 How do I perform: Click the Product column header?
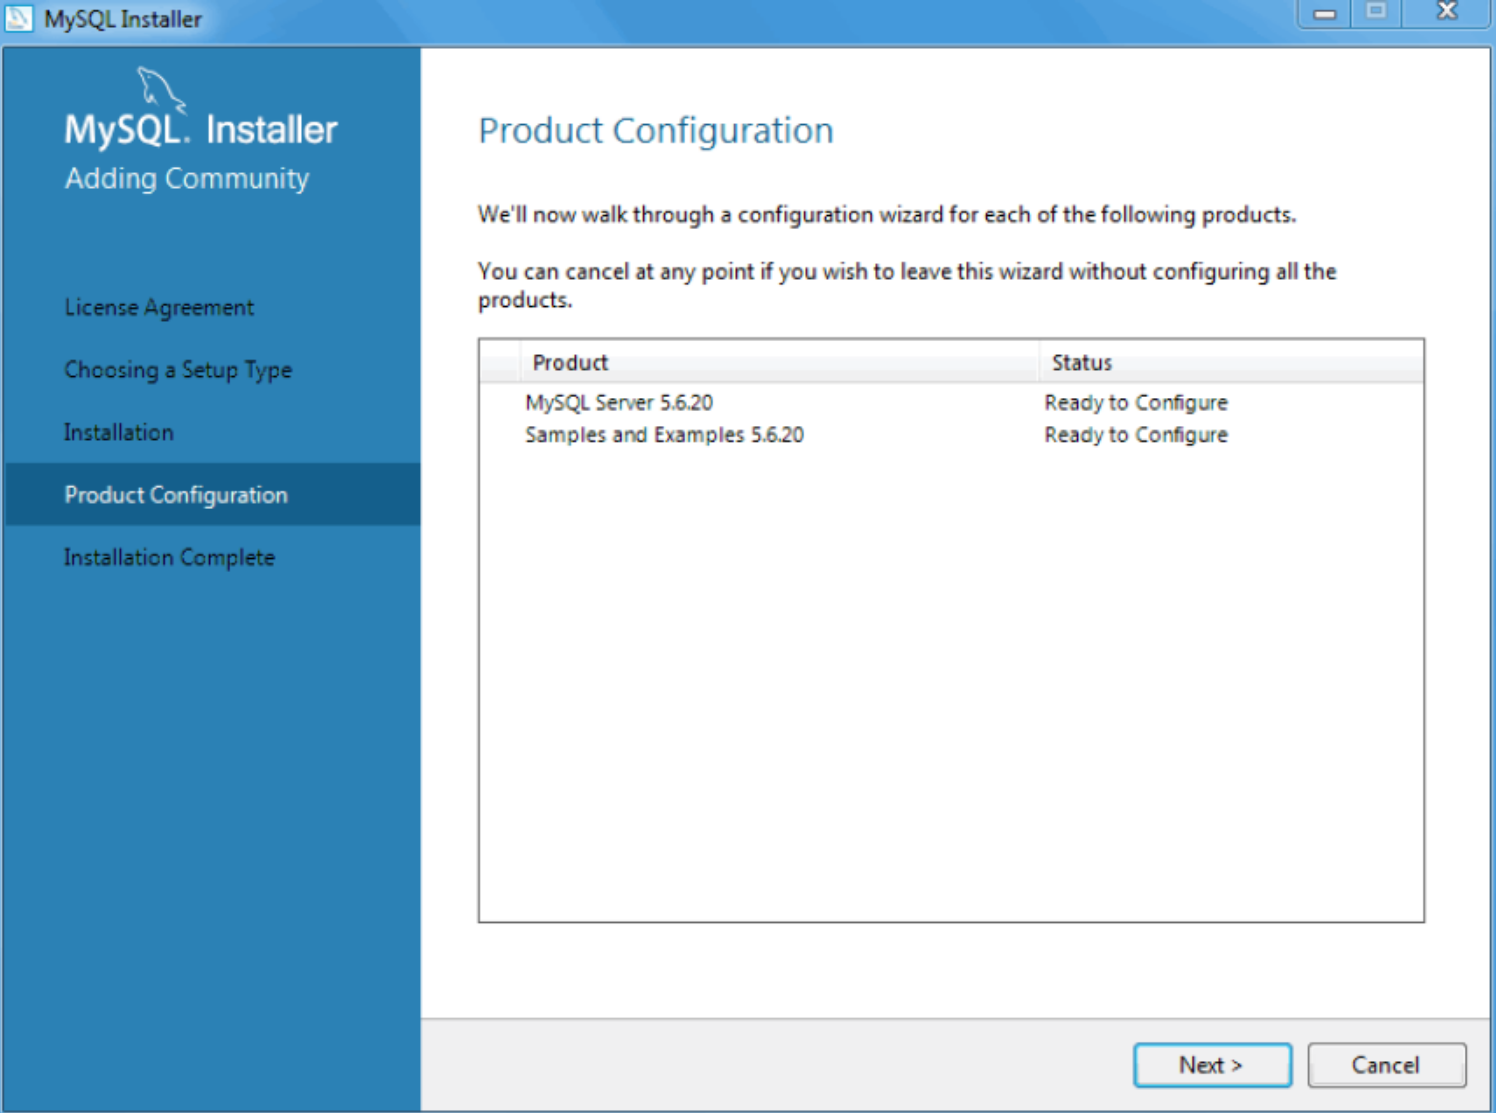coord(570,362)
